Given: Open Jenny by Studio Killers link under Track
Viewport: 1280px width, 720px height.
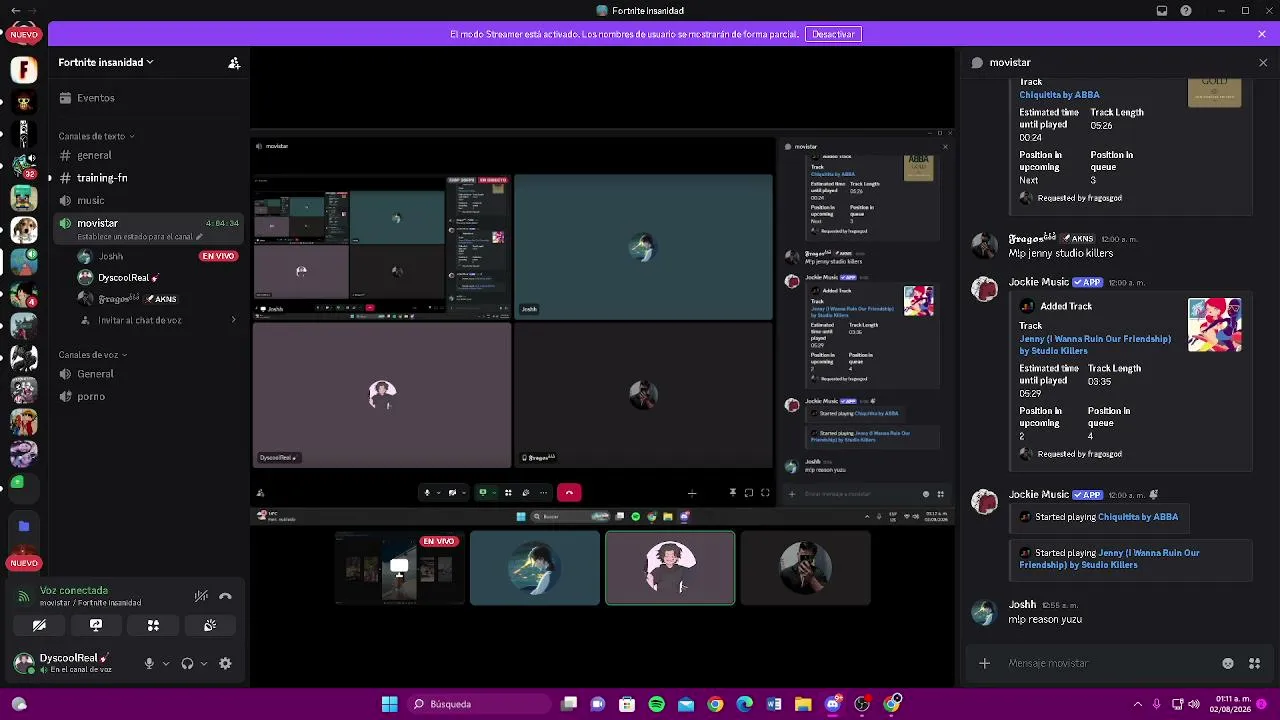Looking at the screenshot, I should pyautogui.click(x=1095, y=345).
